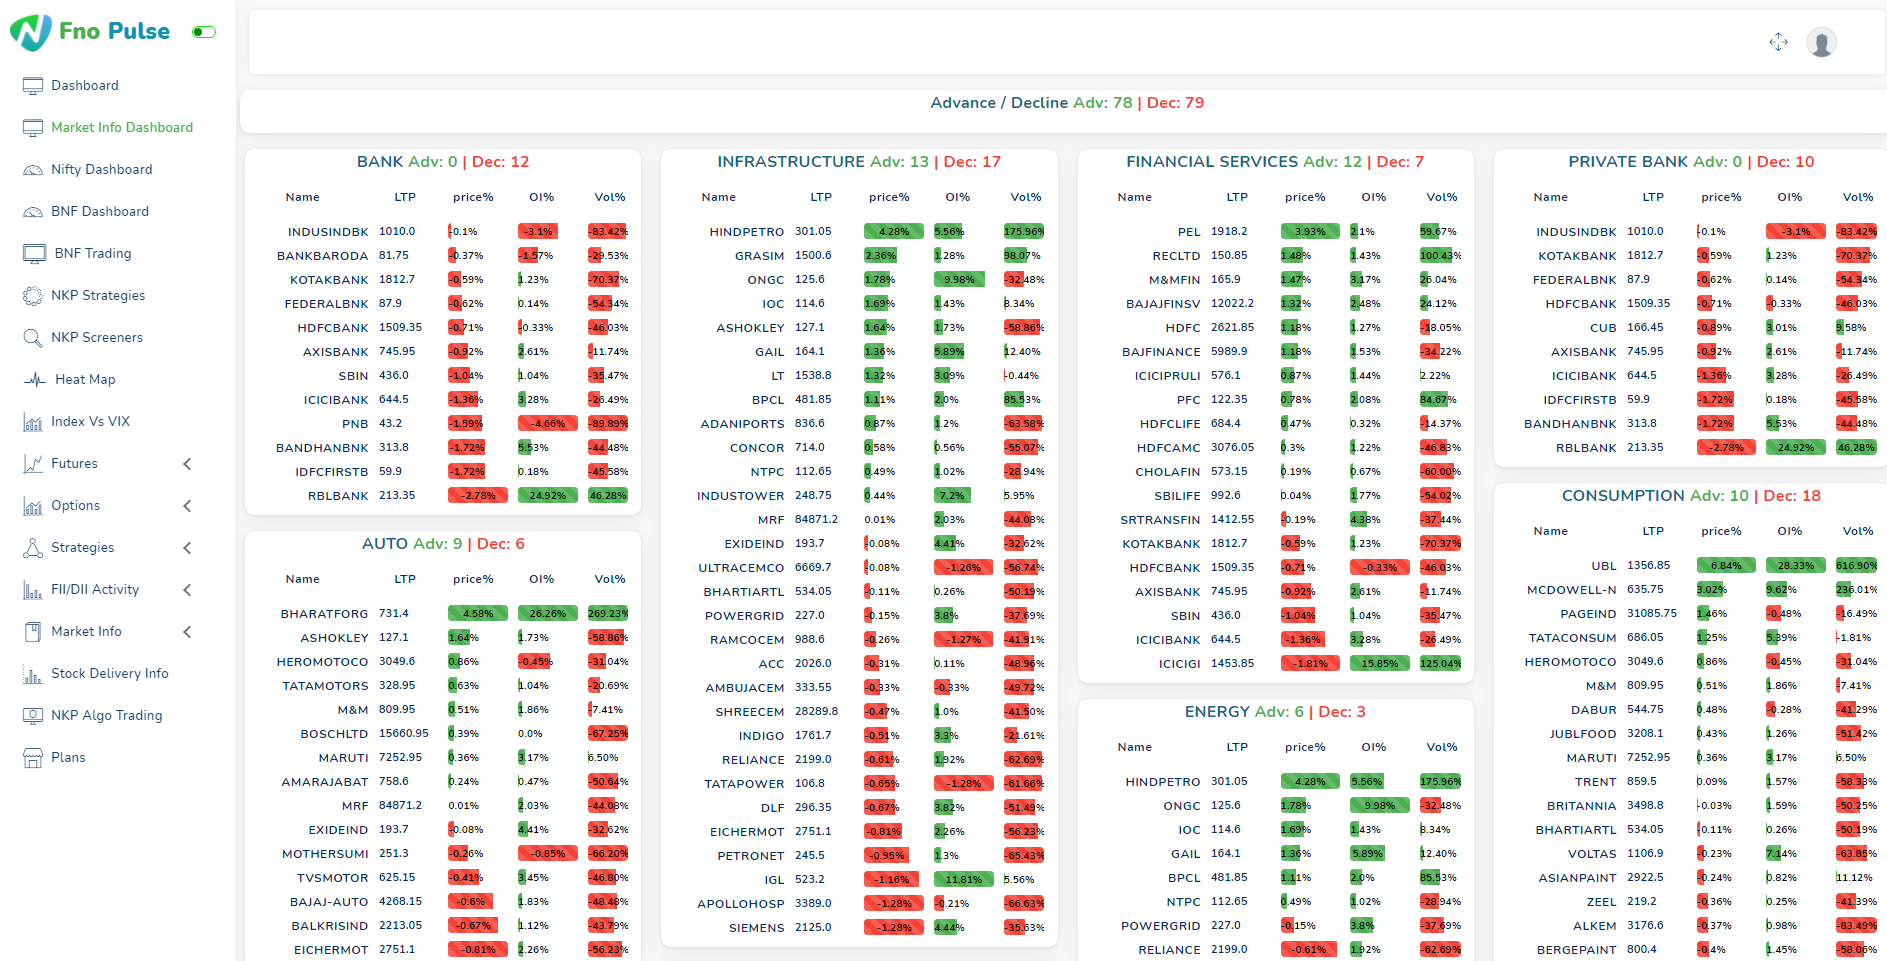The width and height of the screenshot is (1887, 961).
Task: Click the Plans store icon
Action: (x=33, y=758)
